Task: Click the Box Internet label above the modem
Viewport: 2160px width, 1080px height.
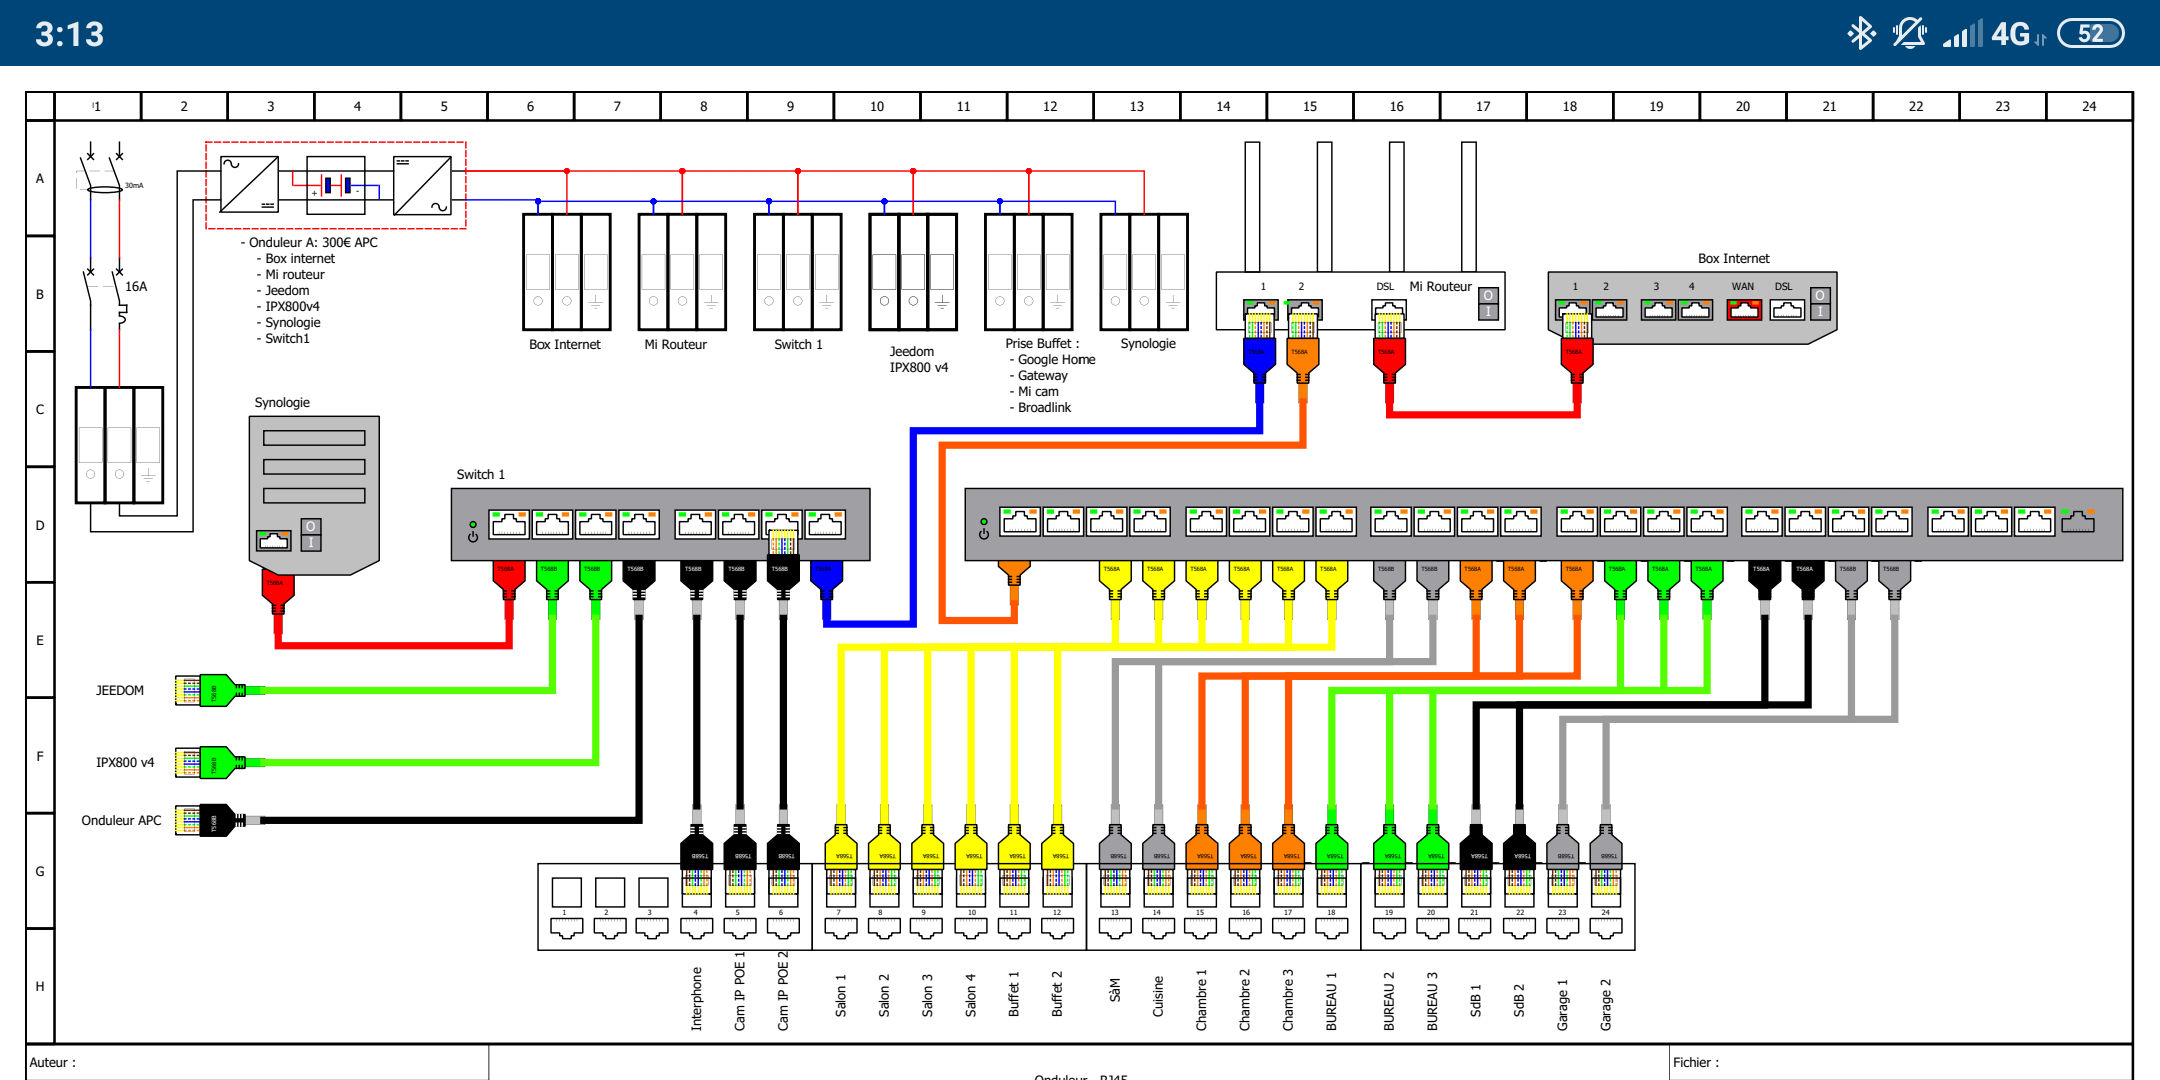Action: tap(1734, 258)
